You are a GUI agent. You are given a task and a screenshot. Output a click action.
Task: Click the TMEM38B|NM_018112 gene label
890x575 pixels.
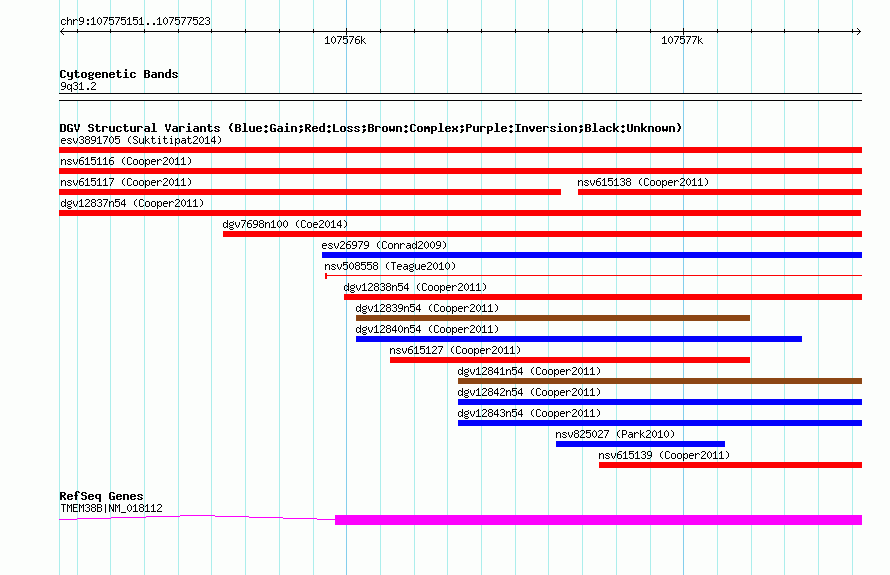coord(111,509)
